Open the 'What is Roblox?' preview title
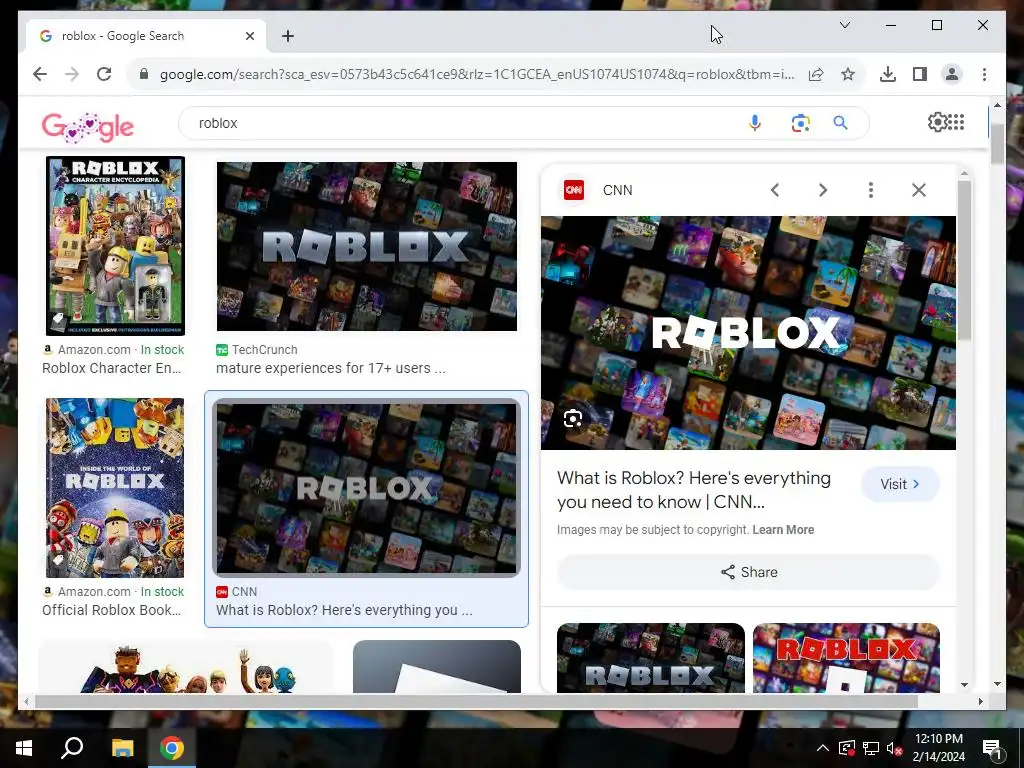This screenshot has width=1024, height=768. 694,490
